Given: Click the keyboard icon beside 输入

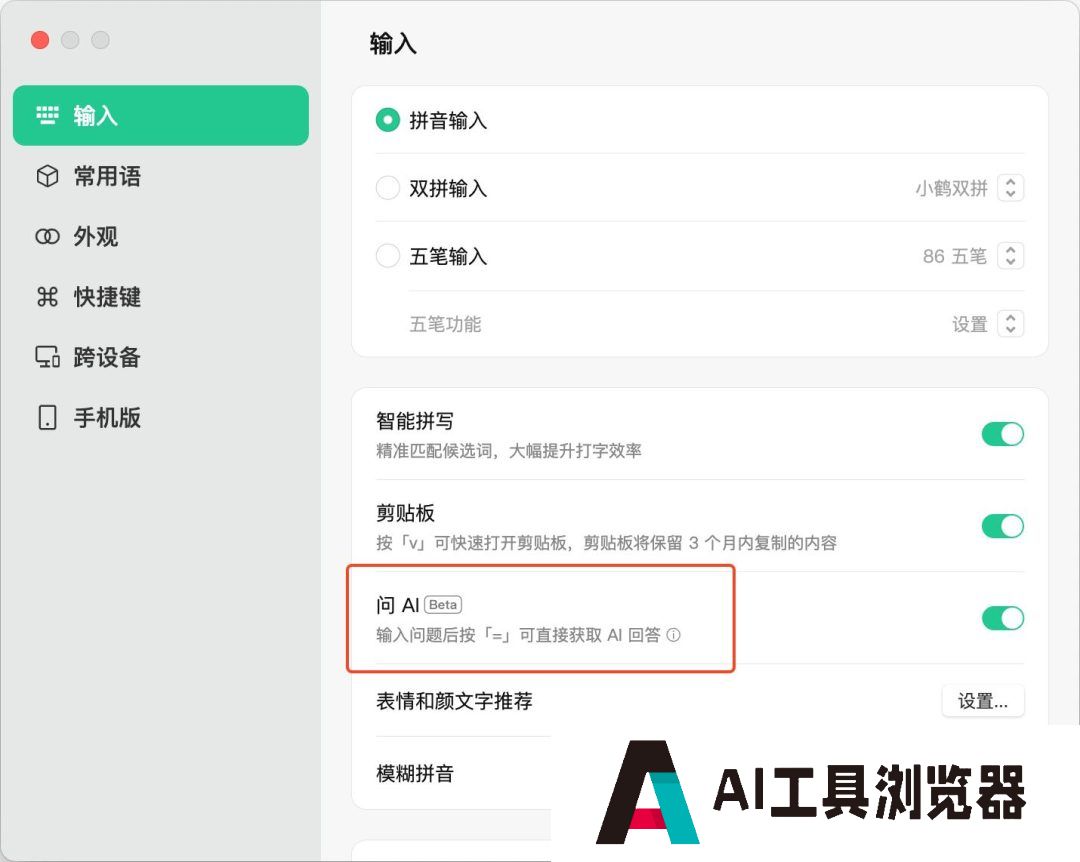Looking at the screenshot, I should 47,115.
